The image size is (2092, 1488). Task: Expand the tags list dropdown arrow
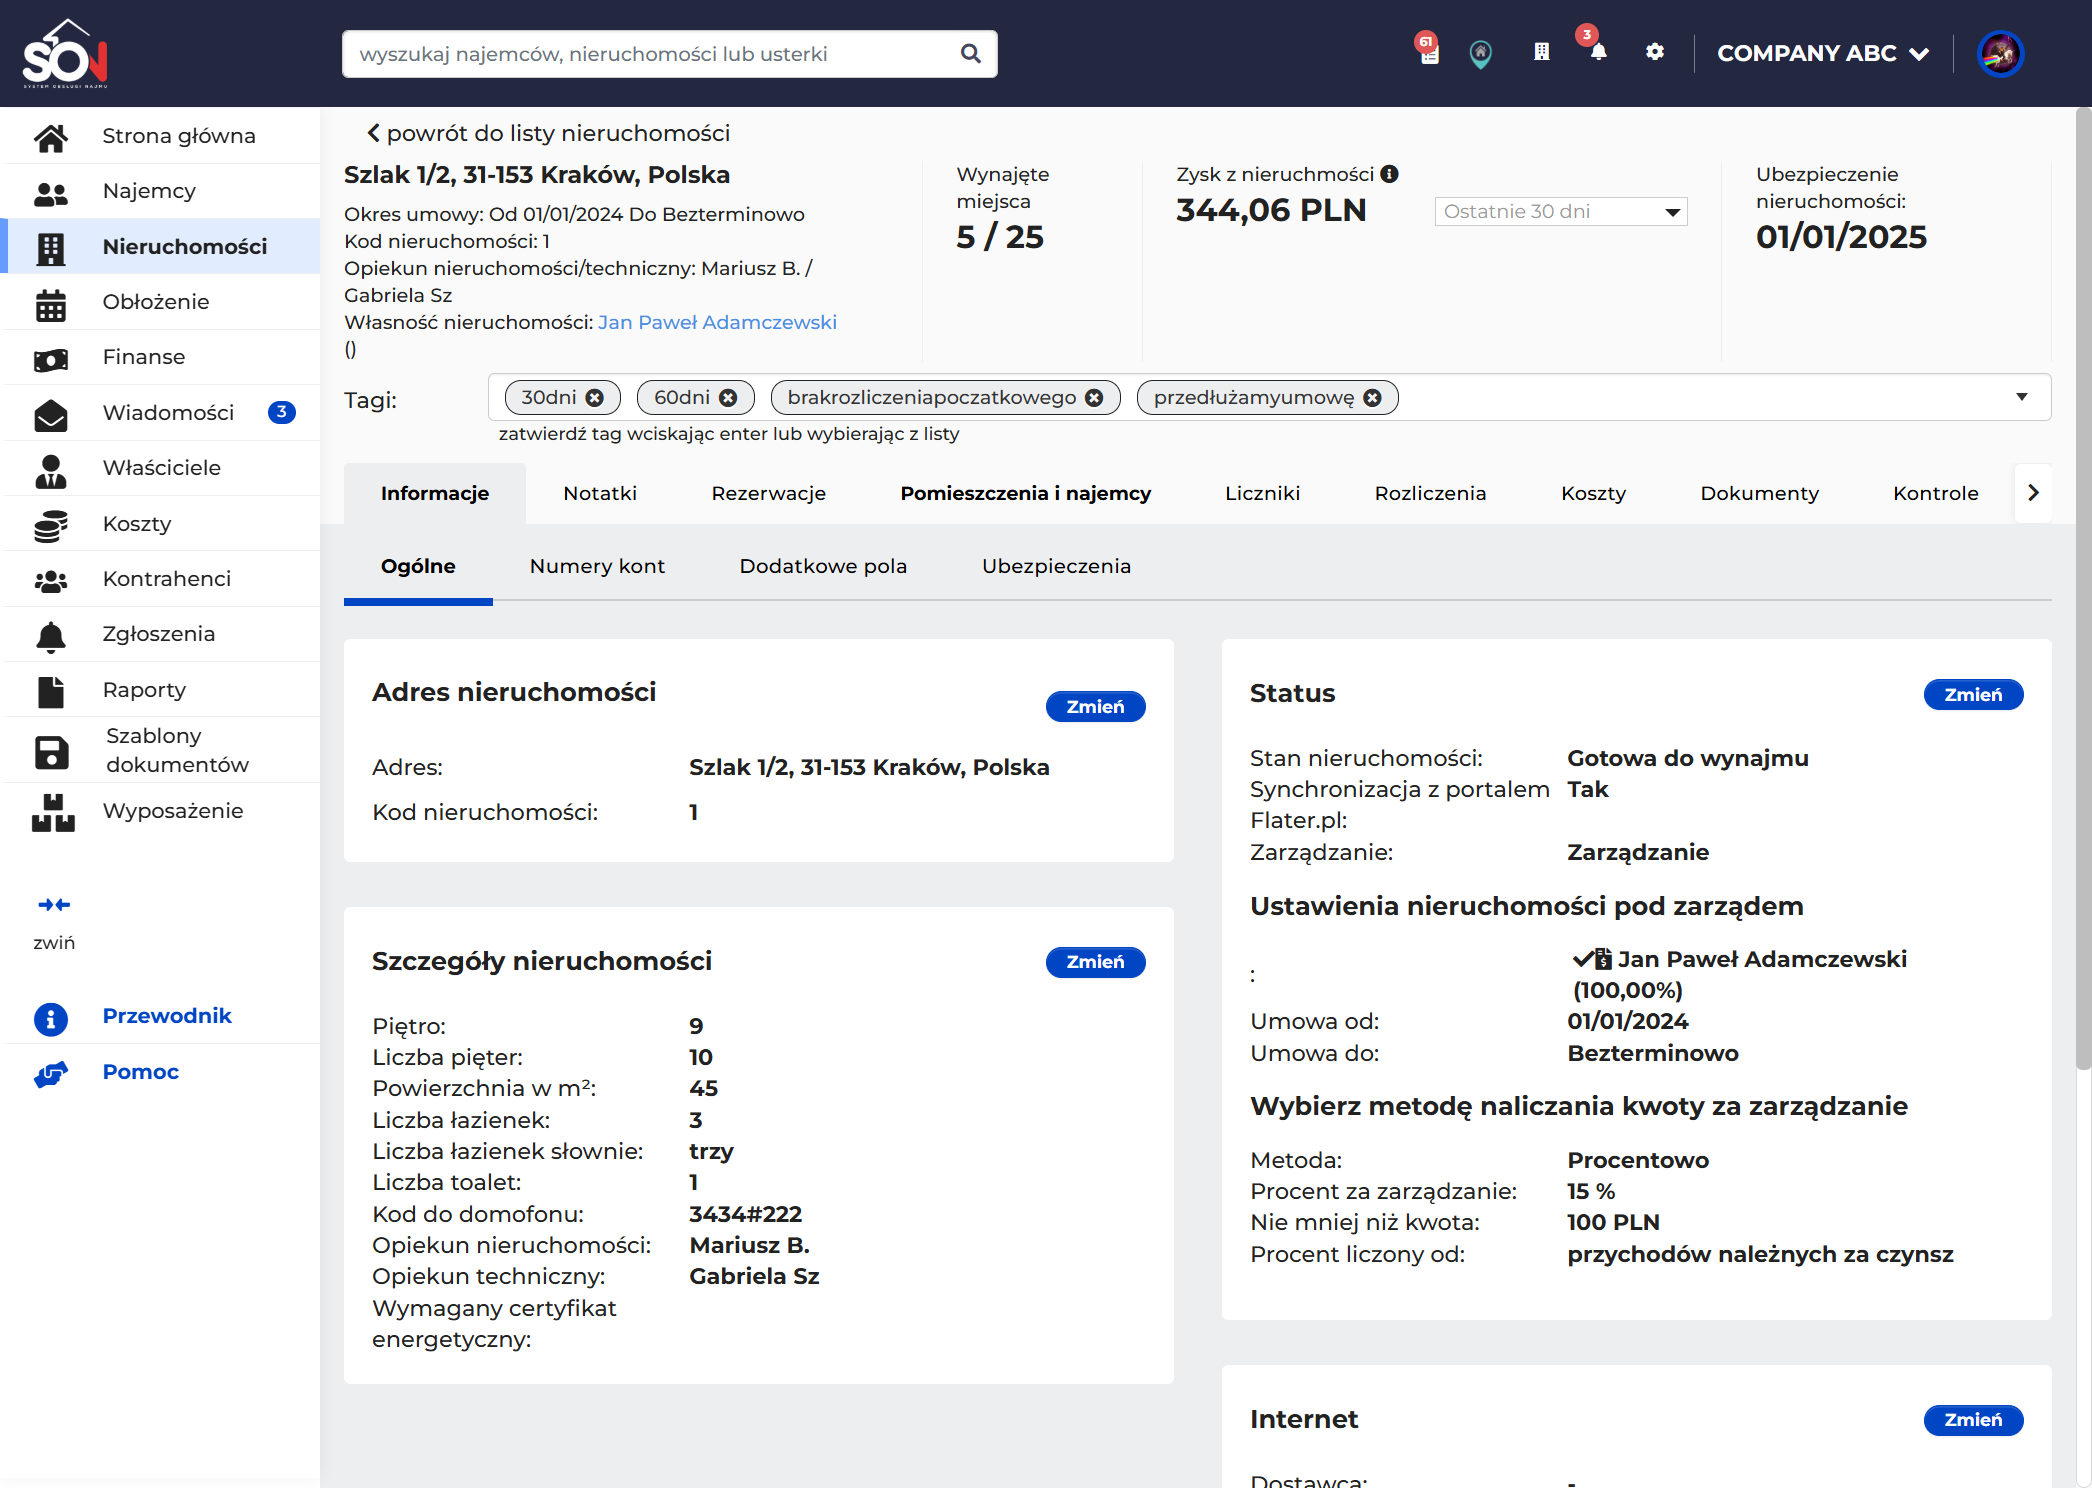pos(2022,397)
